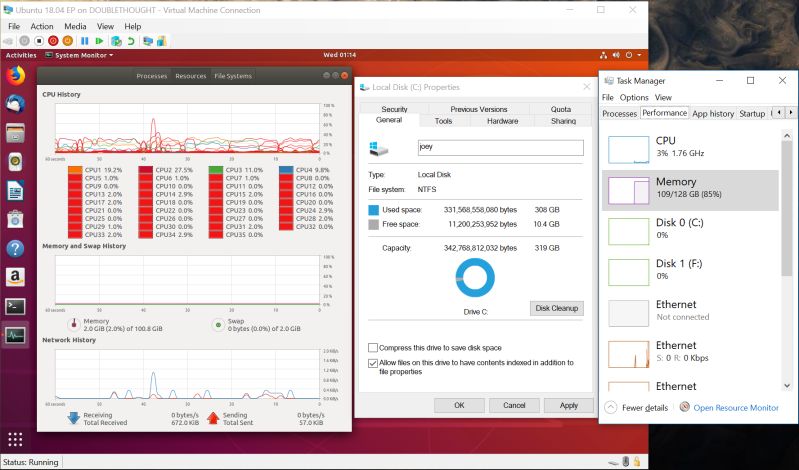Open Firefox from the Ubuntu dock

tap(15, 75)
